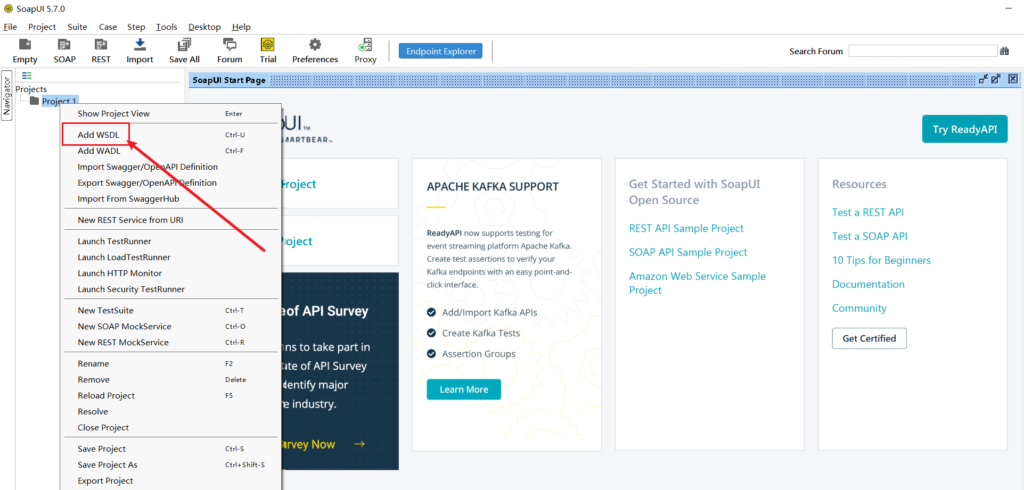Open Test a REST API link
1024x490 pixels.
868,212
